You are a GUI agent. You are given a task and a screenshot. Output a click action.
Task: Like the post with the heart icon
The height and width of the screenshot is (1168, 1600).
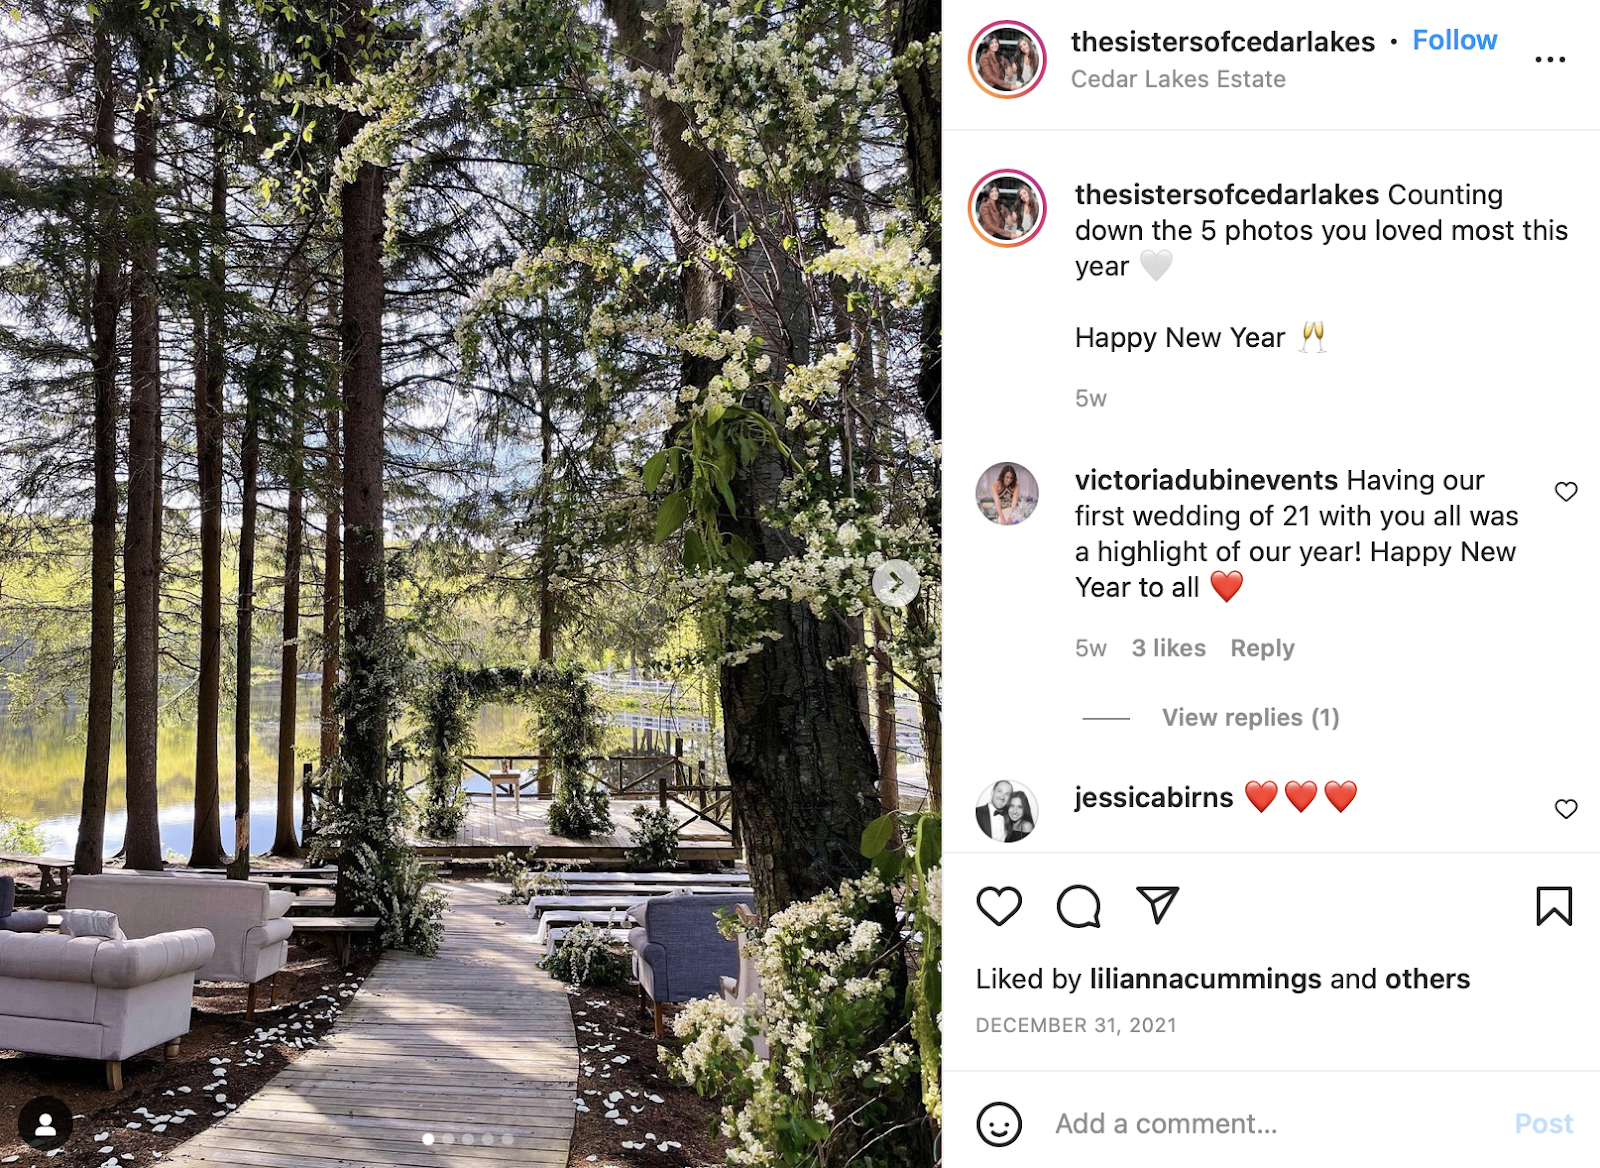coord(998,906)
